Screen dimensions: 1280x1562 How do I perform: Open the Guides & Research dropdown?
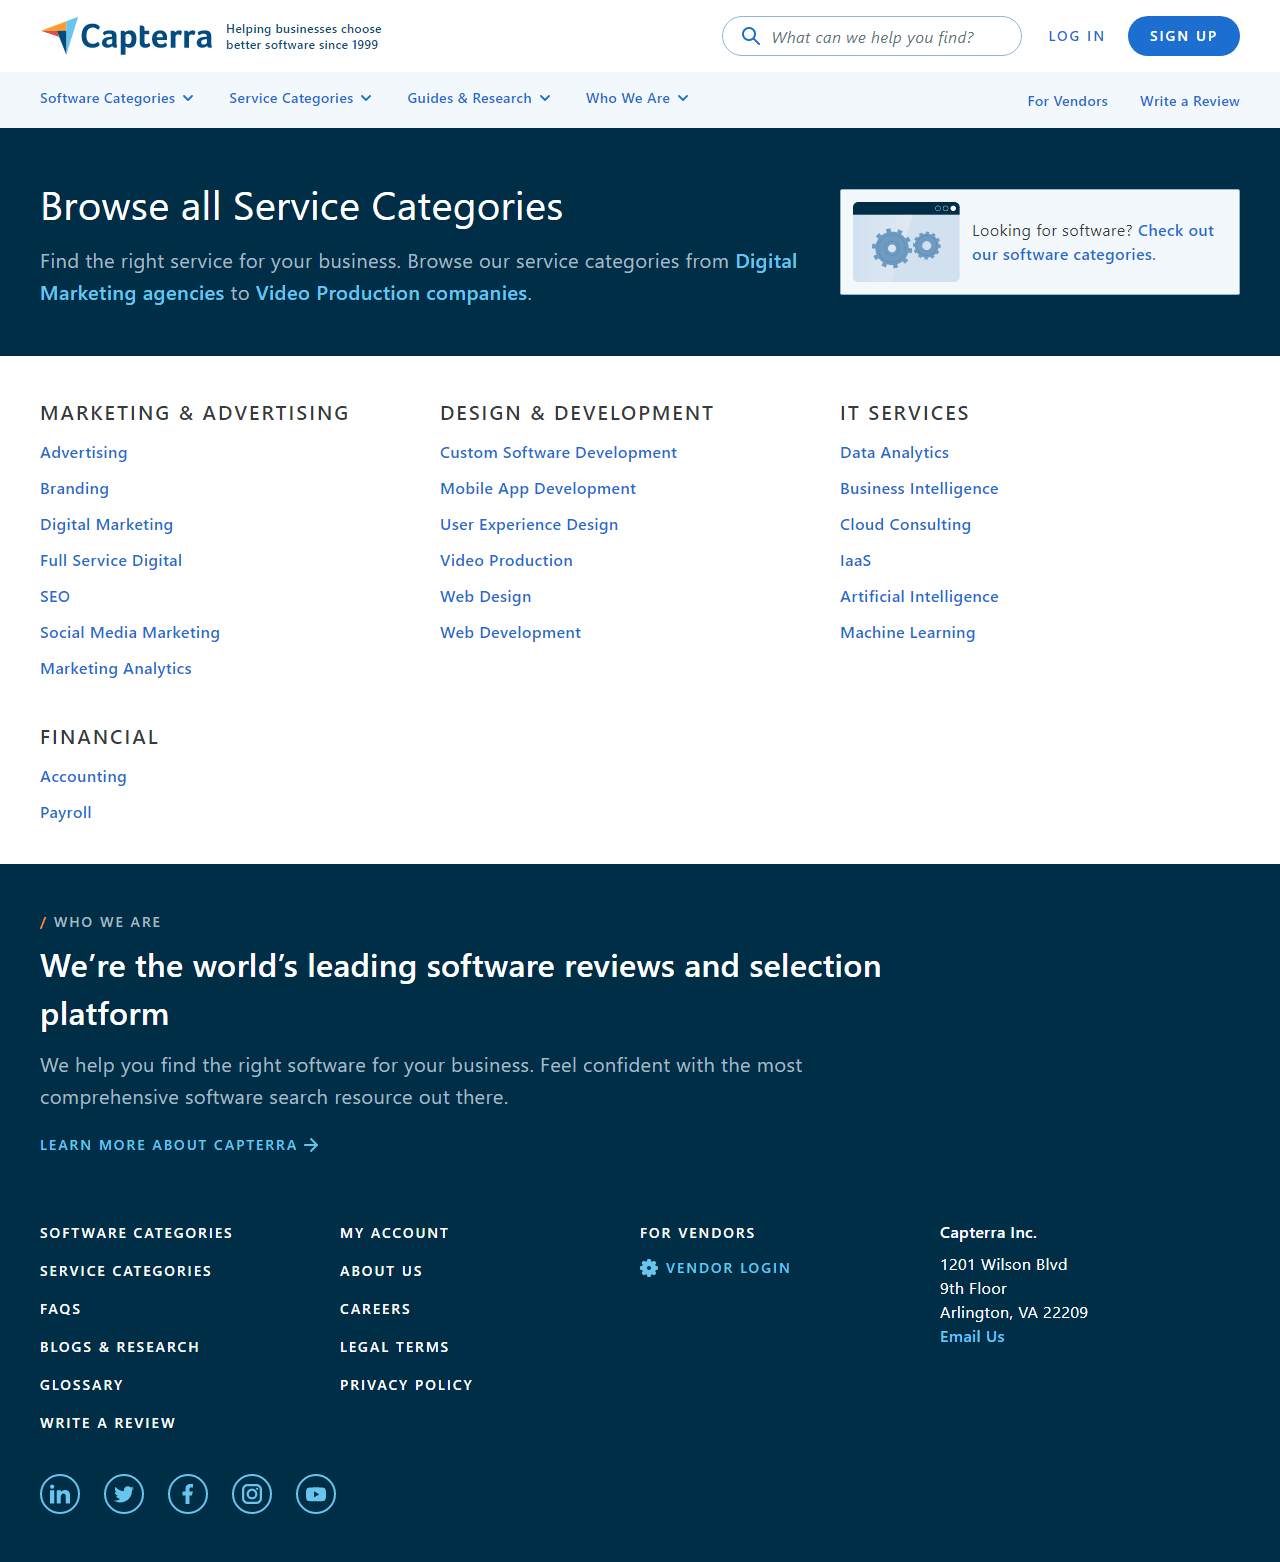(x=478, y=98)
